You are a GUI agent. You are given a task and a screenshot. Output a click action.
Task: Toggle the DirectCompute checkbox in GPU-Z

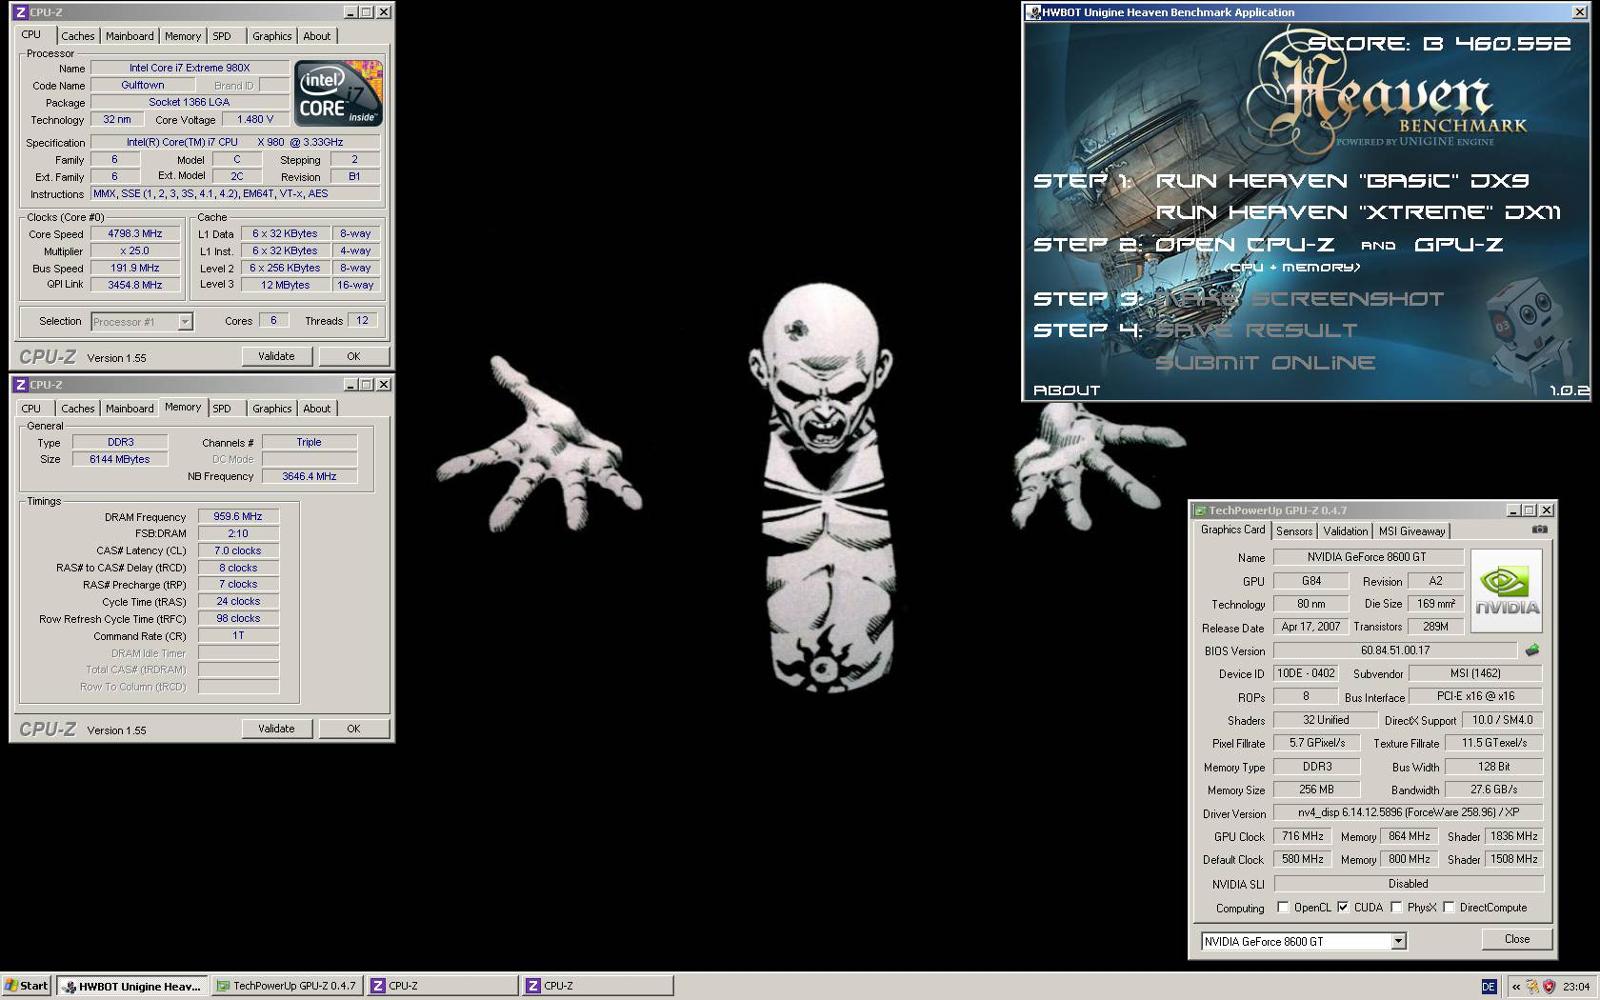(x=1448, y=907)
